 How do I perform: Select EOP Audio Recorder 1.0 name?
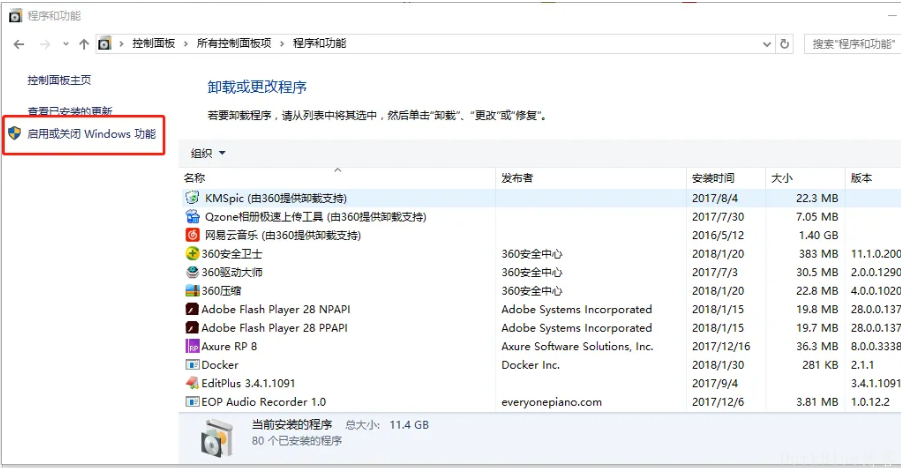[x=264, y=402]
